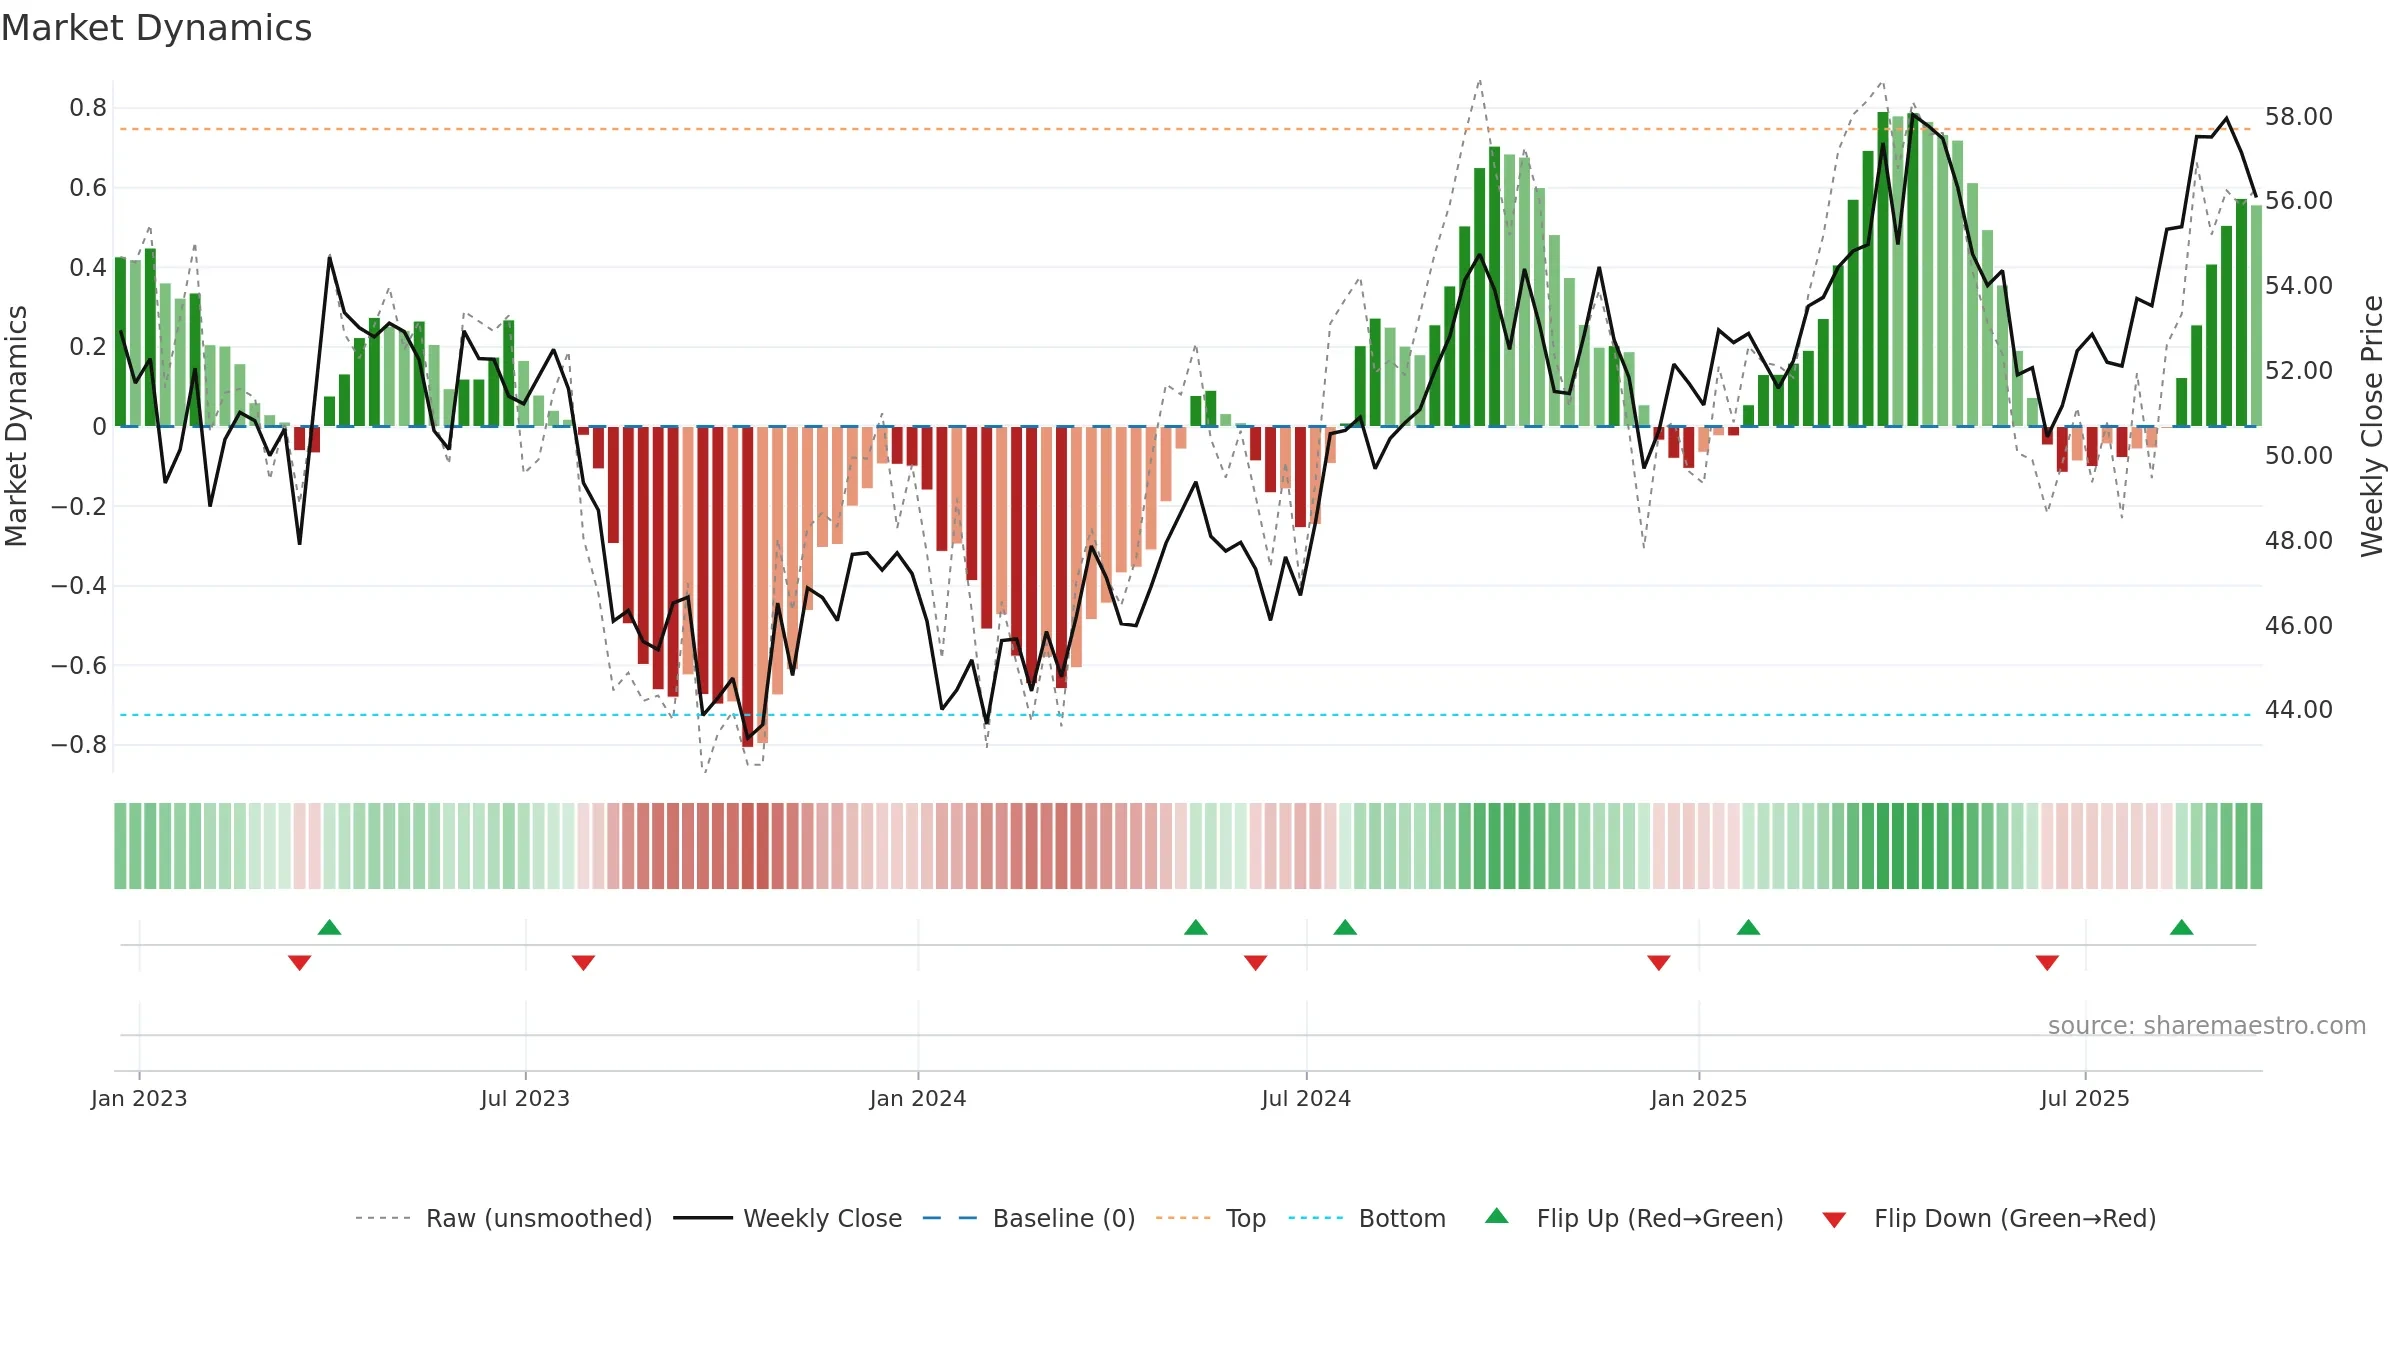Screen dimensions: 2400x1350
Task: Click the 44.00 price tick label
Action: [2299, 710]
